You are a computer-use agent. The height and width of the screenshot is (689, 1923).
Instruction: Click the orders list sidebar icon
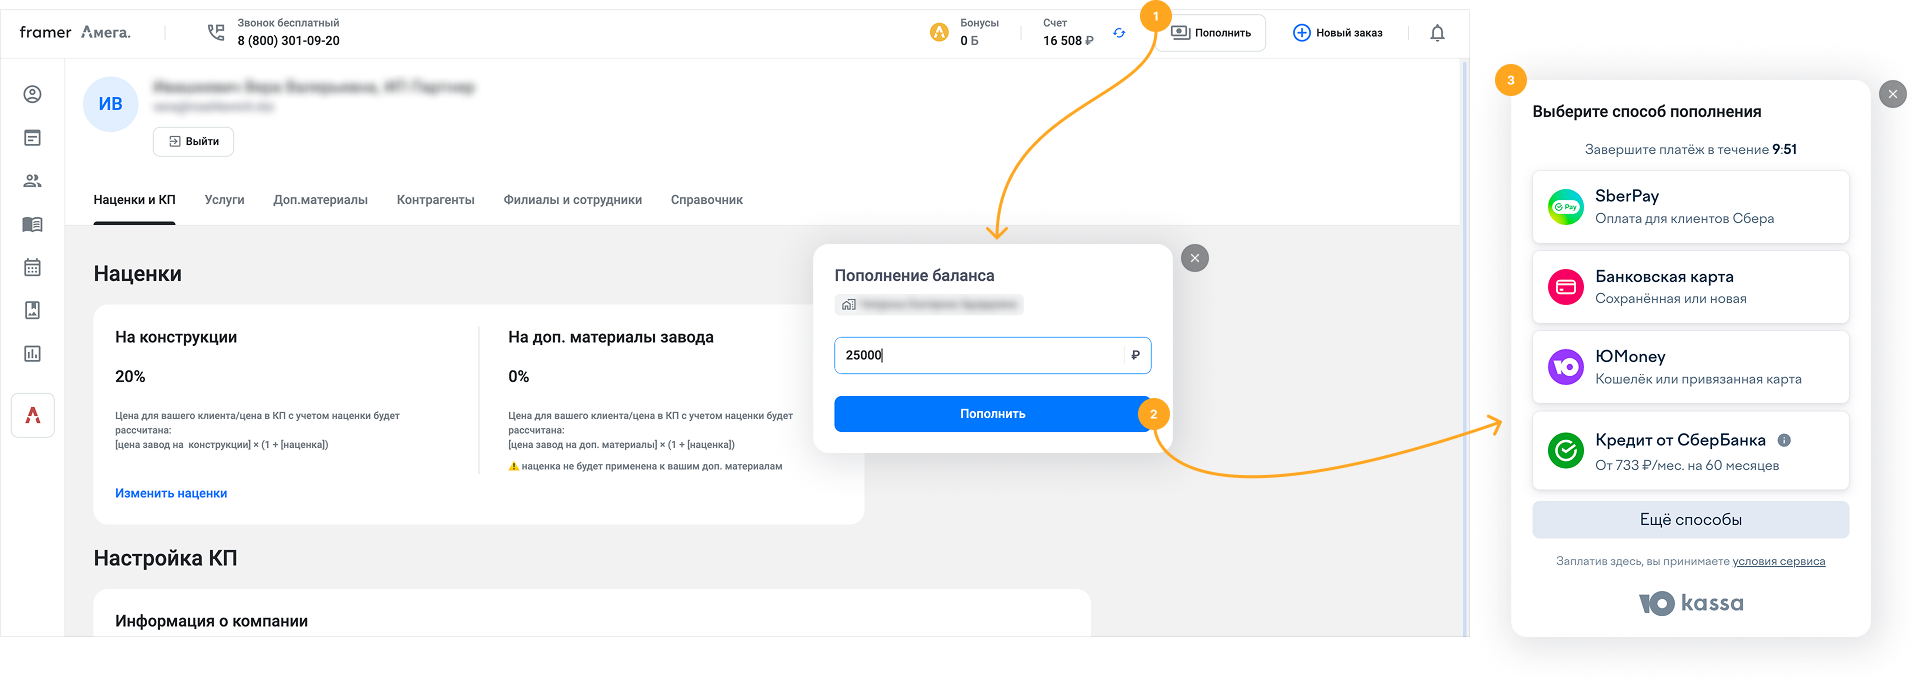[32, 138]
